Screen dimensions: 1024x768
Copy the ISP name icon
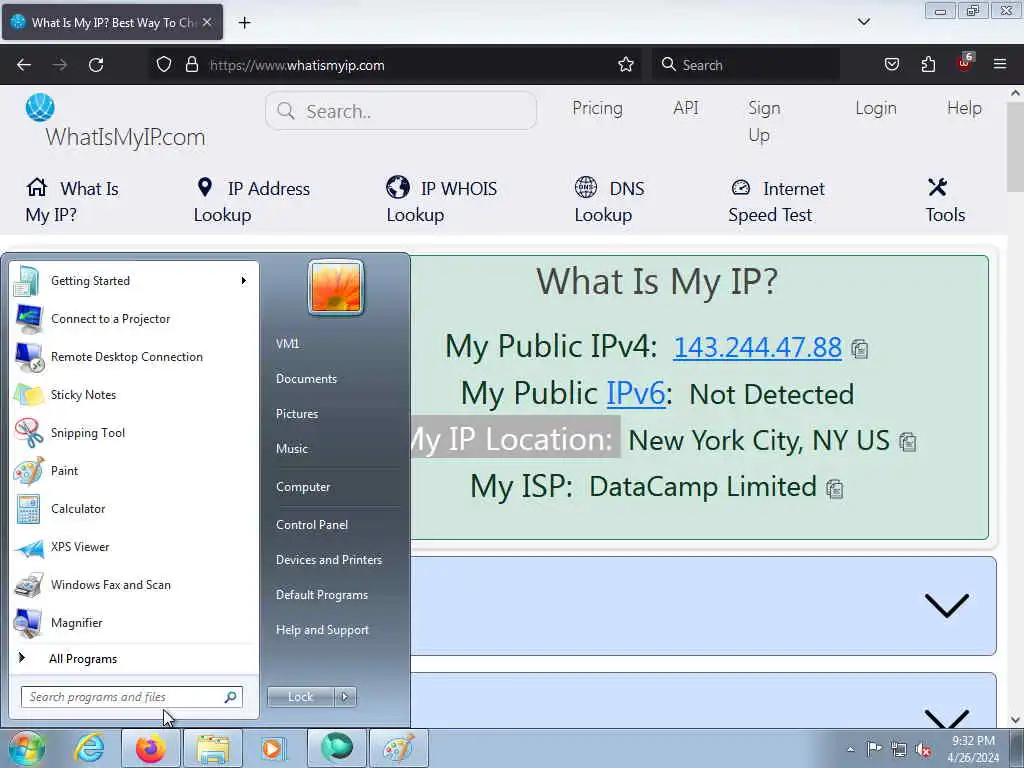(x=834, y=488)
